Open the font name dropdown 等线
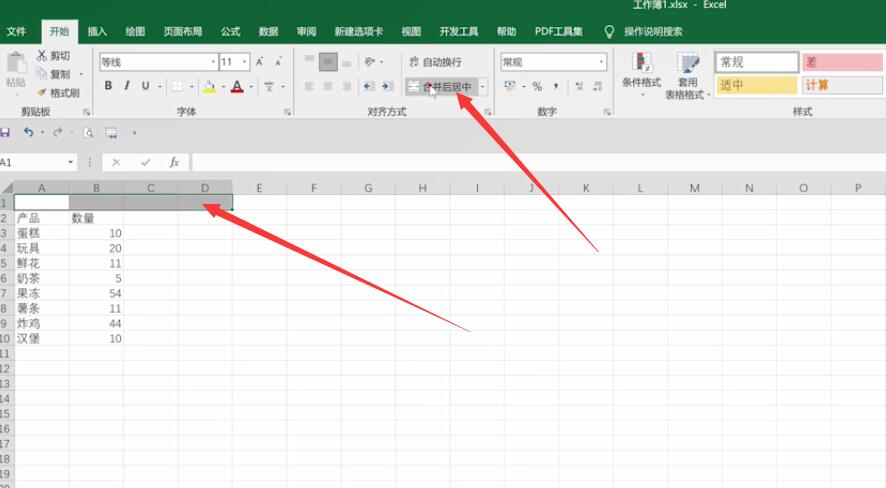 click(213, 62)
